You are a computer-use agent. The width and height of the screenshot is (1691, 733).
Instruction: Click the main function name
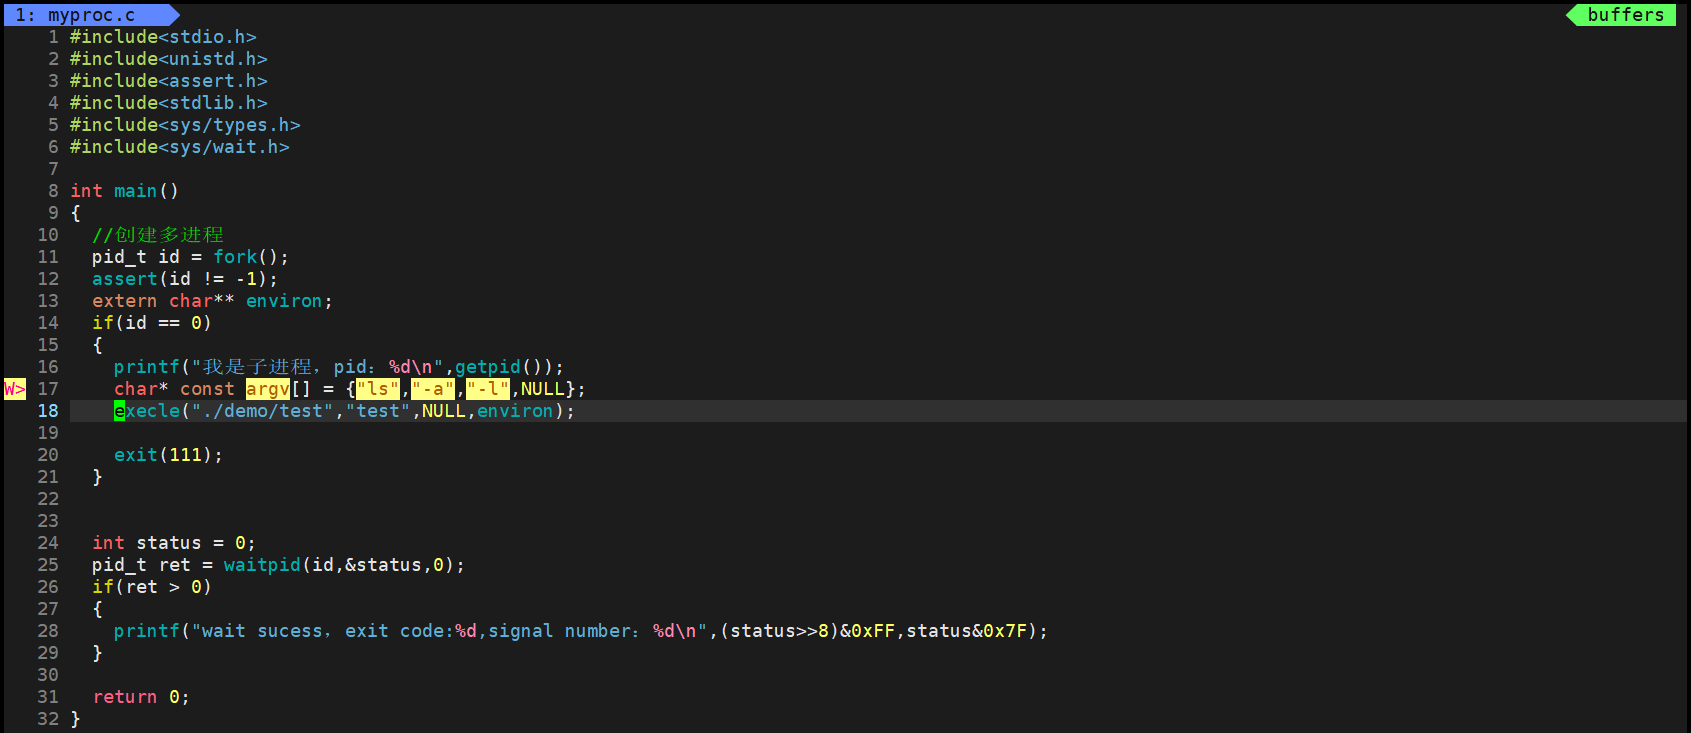pyautogui.click(x=135, y=191)
